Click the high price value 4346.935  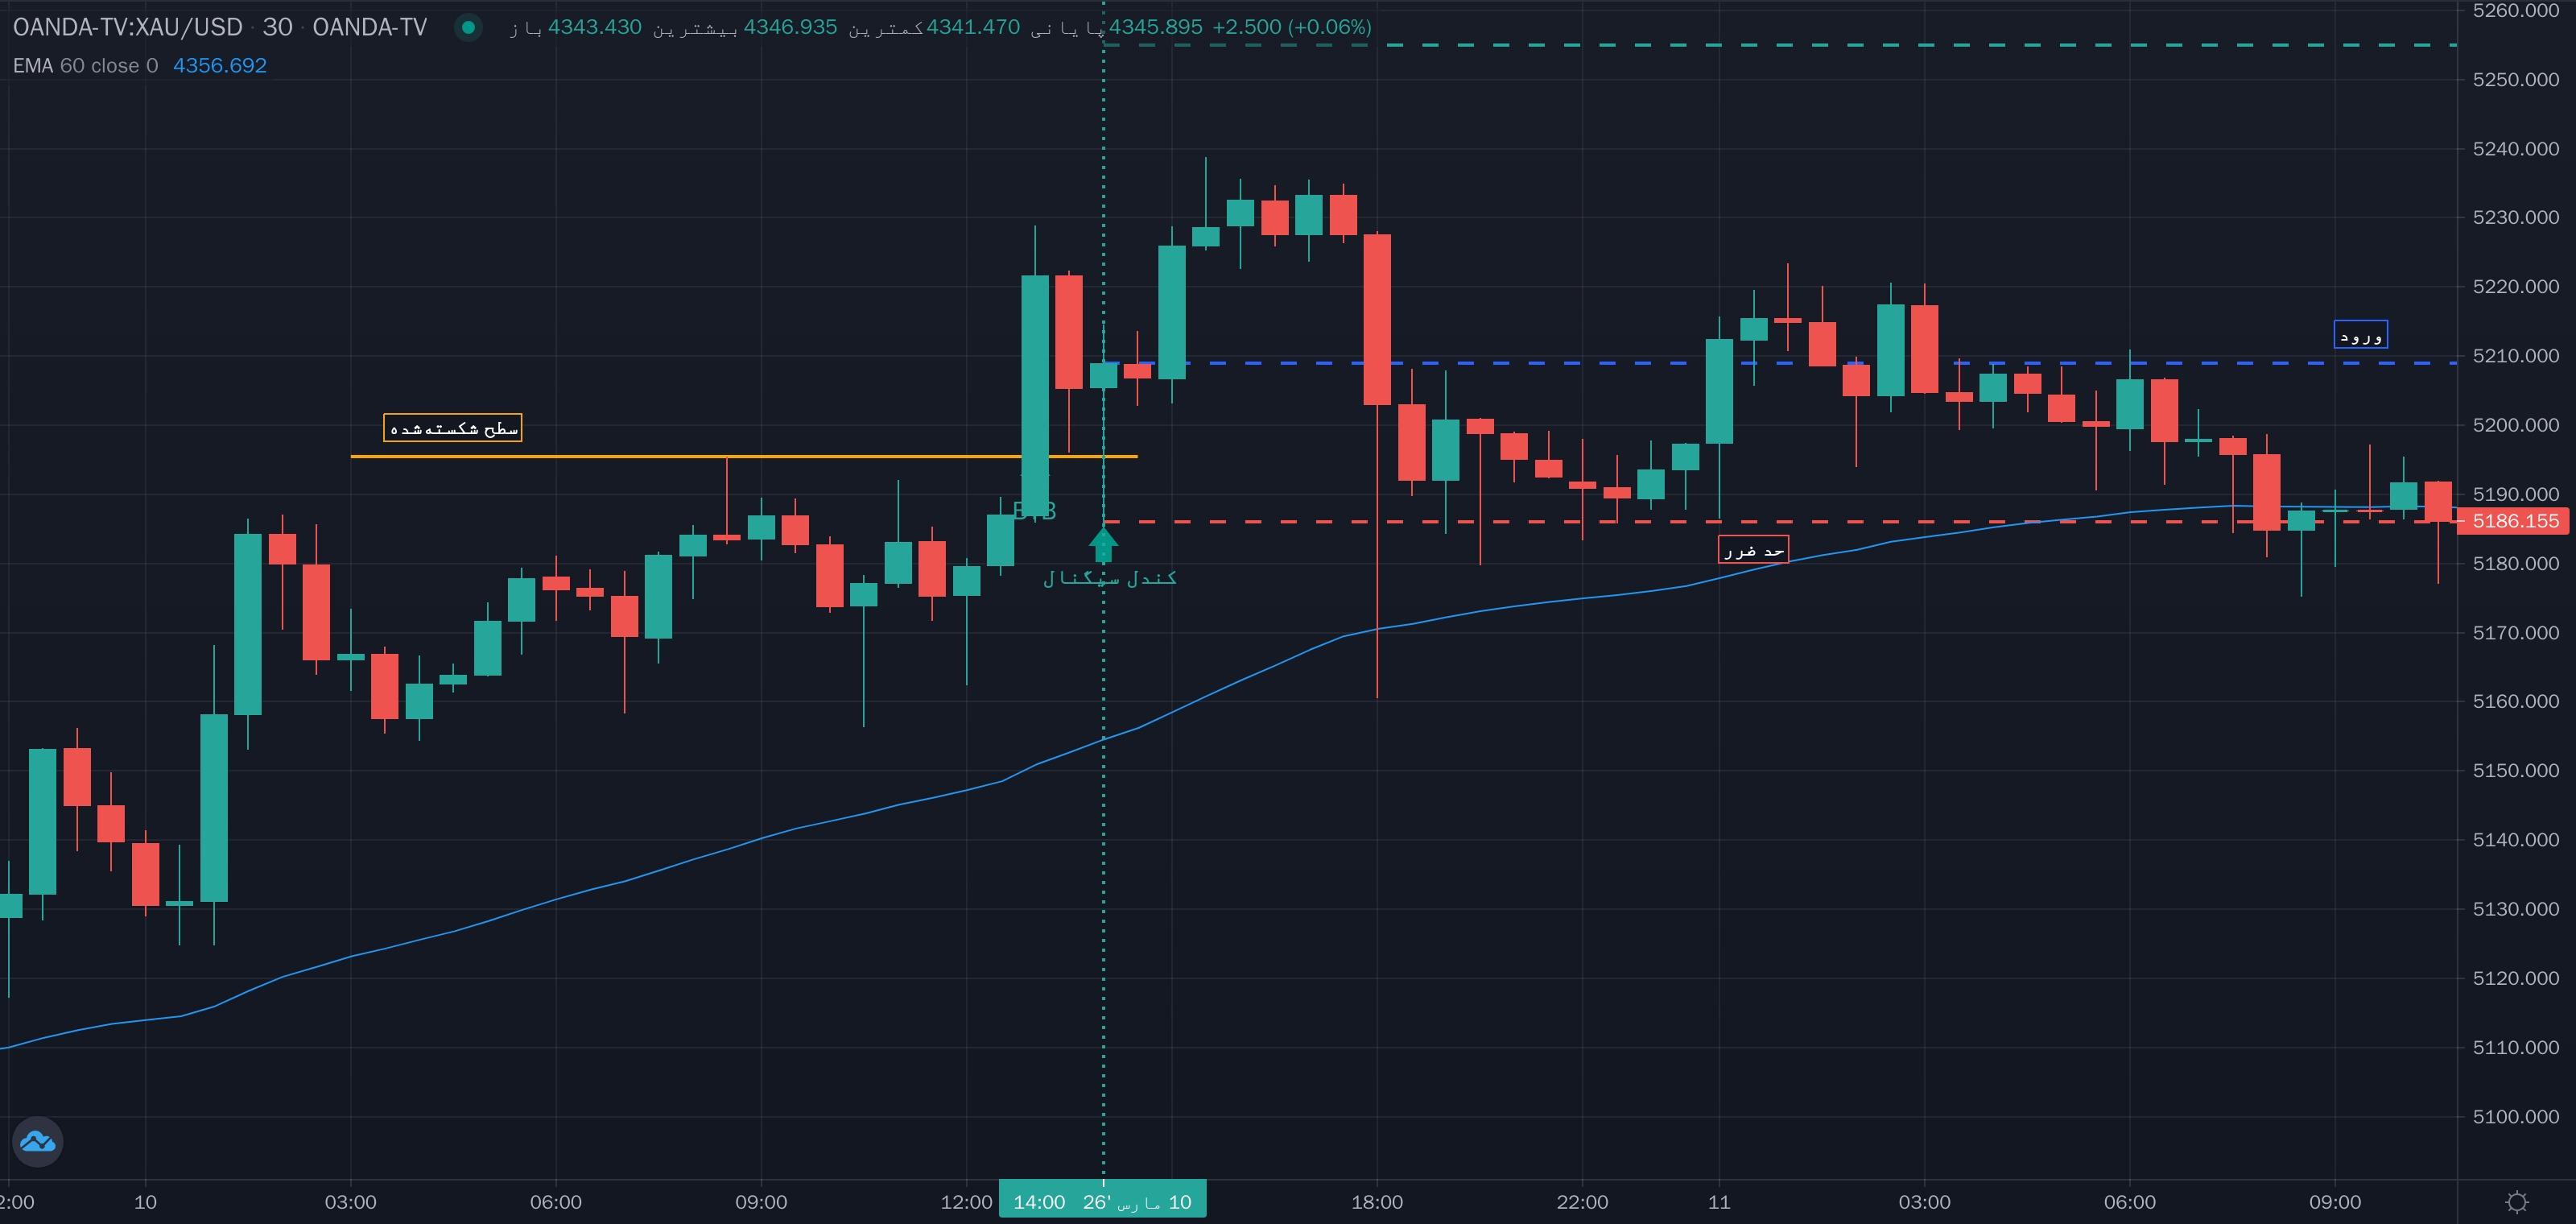click(x=790, y=27)
